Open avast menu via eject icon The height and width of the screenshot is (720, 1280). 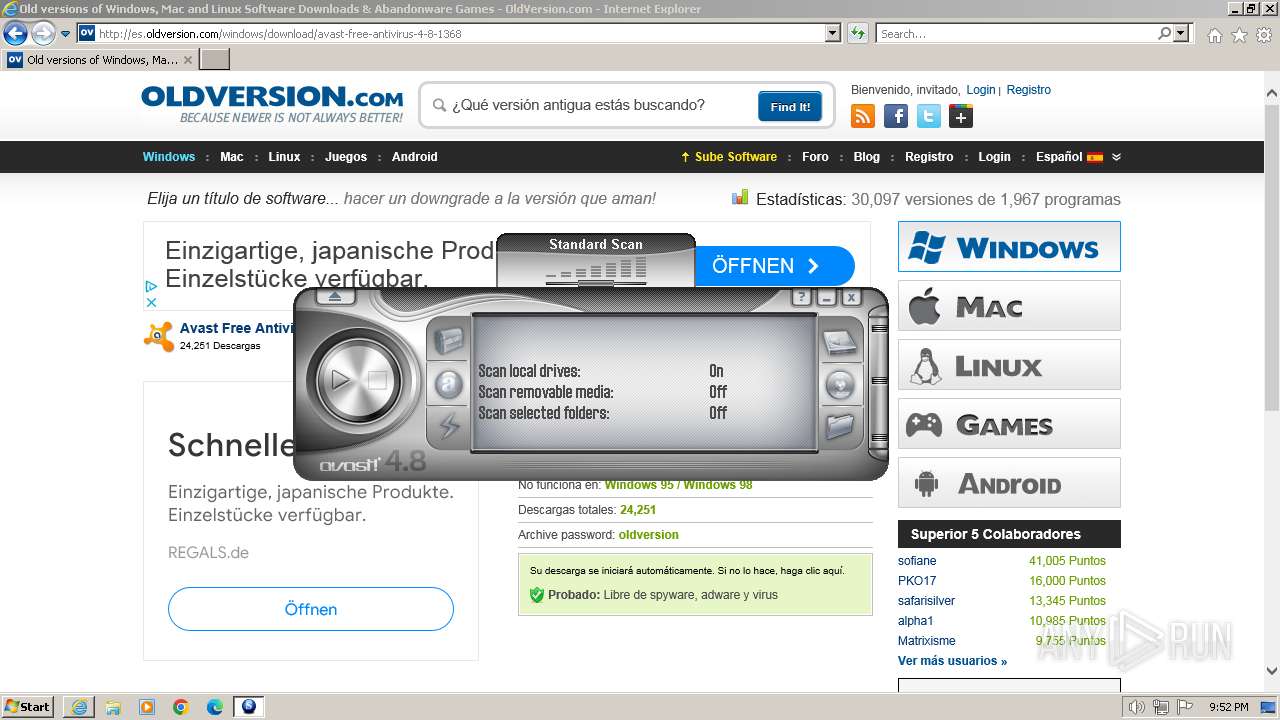pyautogui.click(x=335, y=297)
